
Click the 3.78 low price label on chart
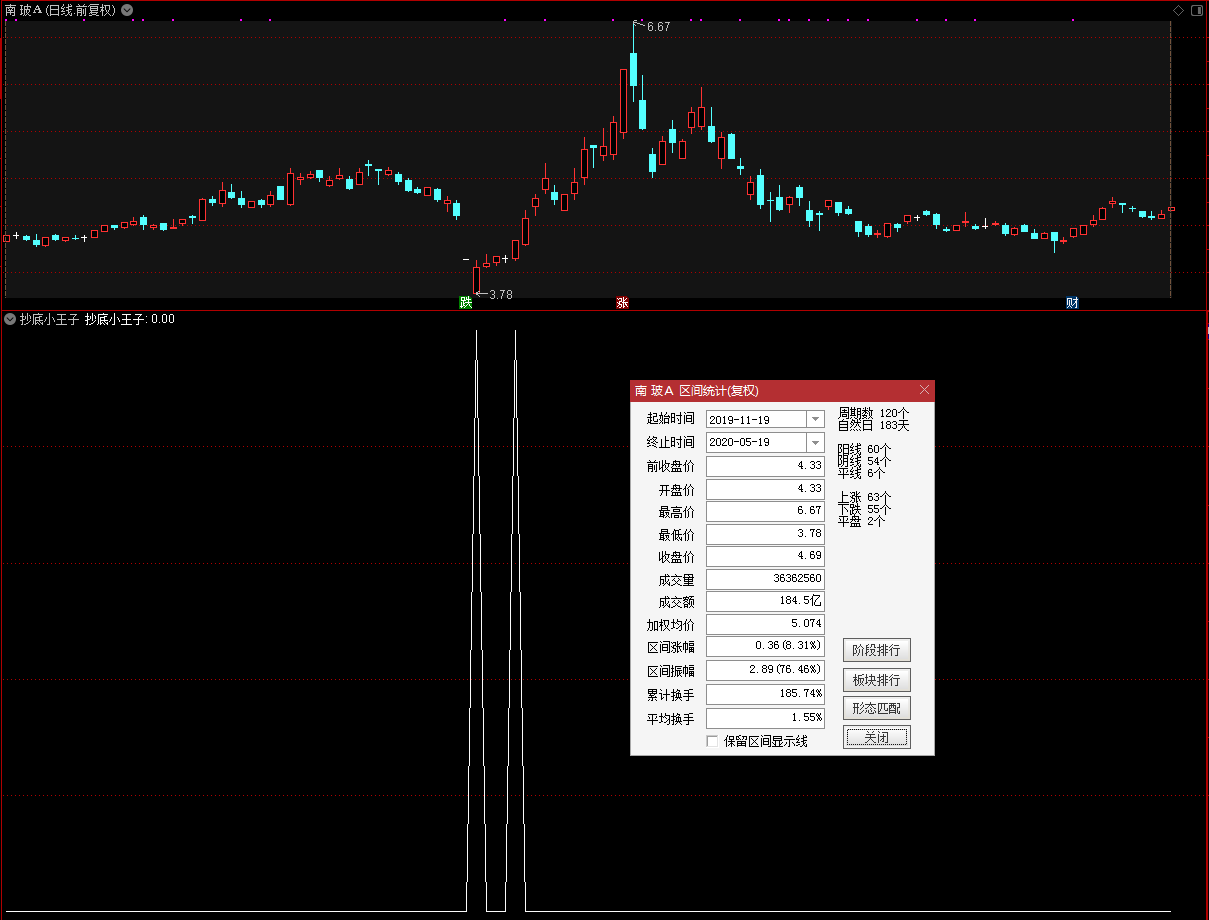[x=500, y=294]
